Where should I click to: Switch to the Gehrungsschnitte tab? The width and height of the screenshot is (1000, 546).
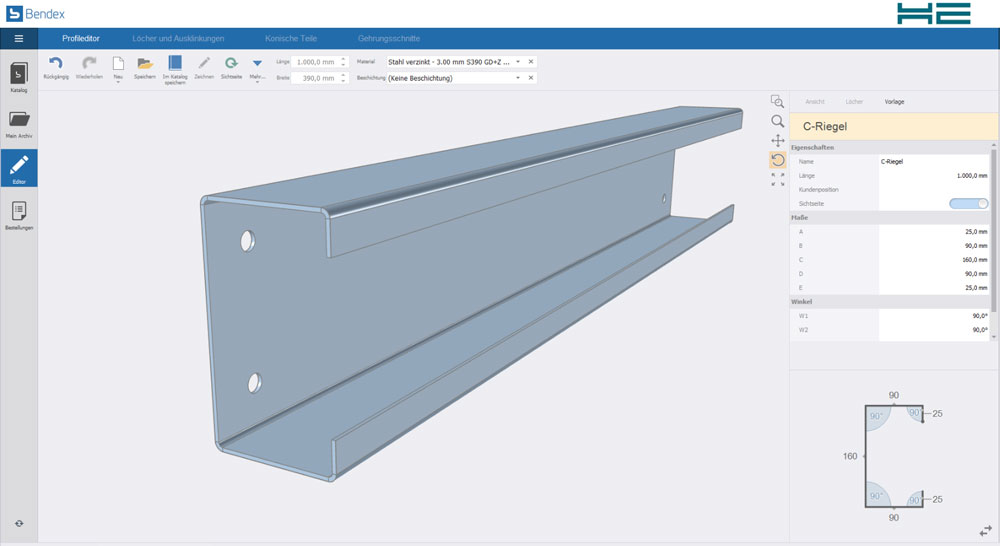tap(389, 38)
